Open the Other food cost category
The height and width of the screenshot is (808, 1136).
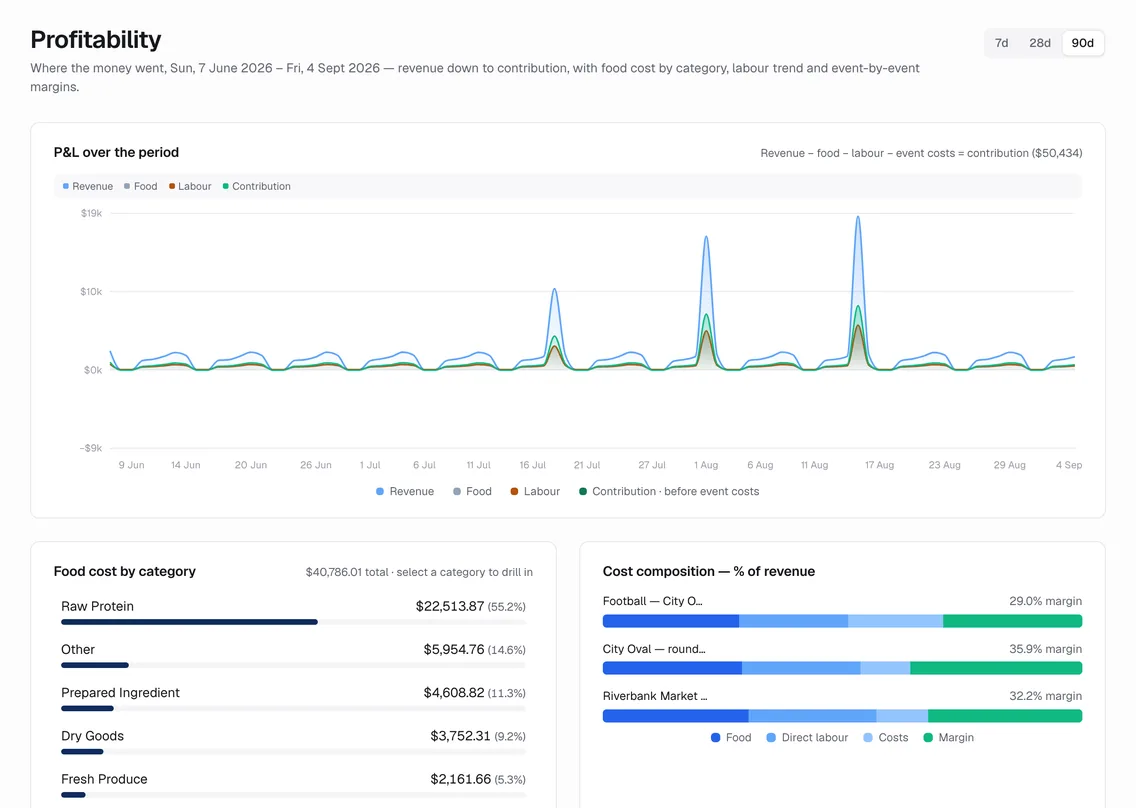pyautogui.click(x=293, y=654)
